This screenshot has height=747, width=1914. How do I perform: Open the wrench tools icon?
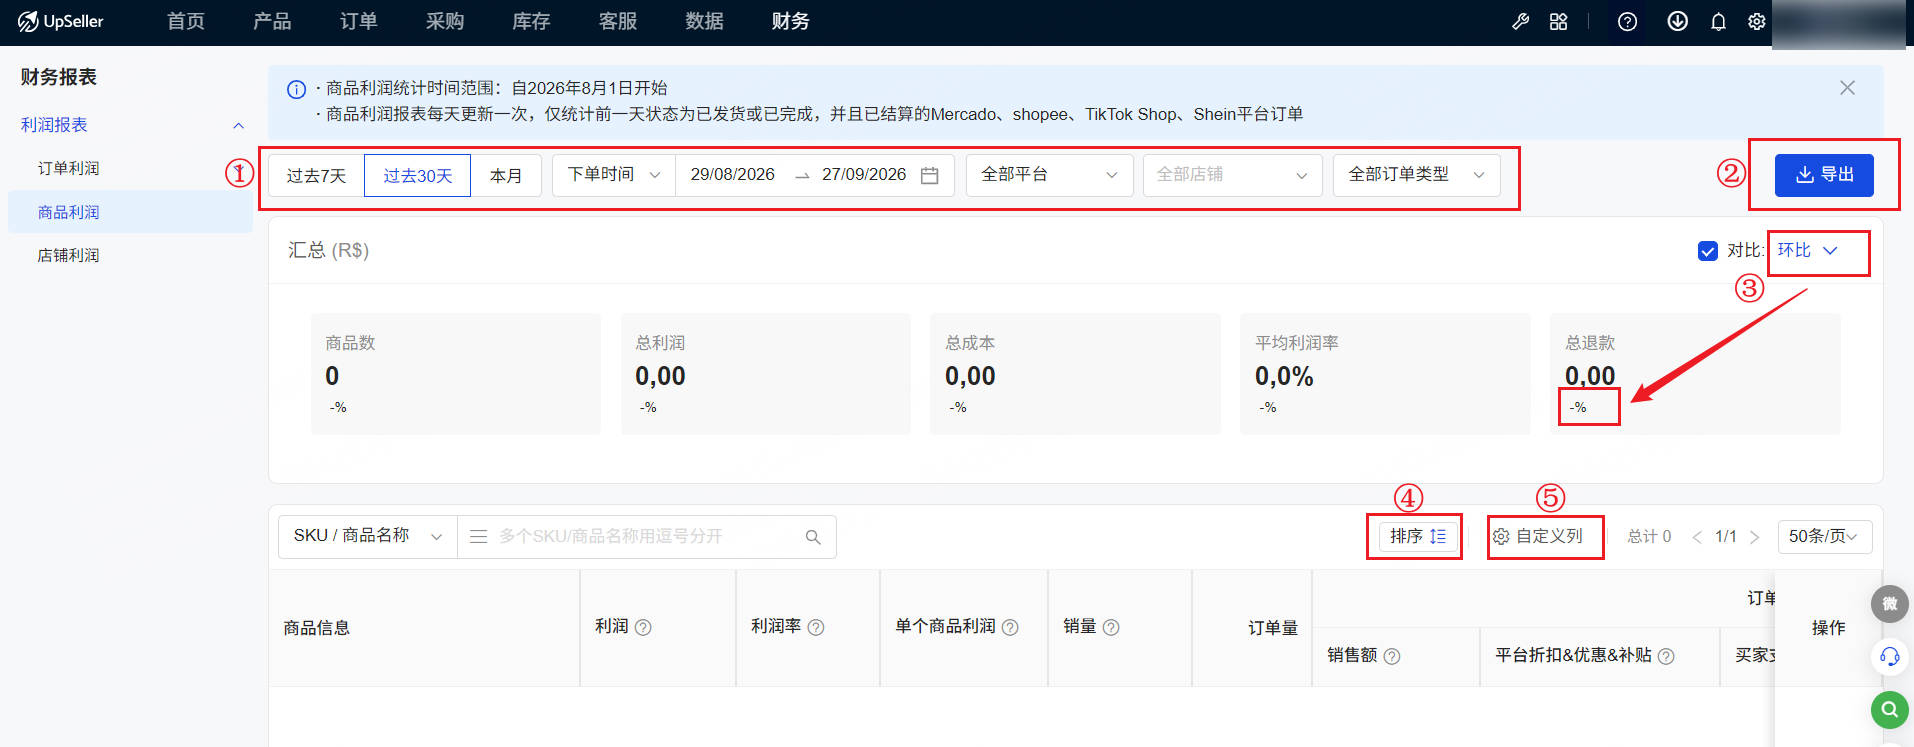click(1520, 21)
